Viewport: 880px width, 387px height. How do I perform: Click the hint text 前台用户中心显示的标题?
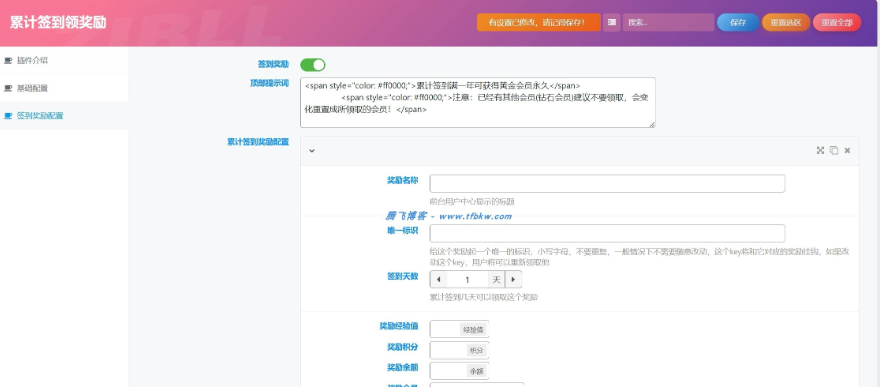pos(472,201)
